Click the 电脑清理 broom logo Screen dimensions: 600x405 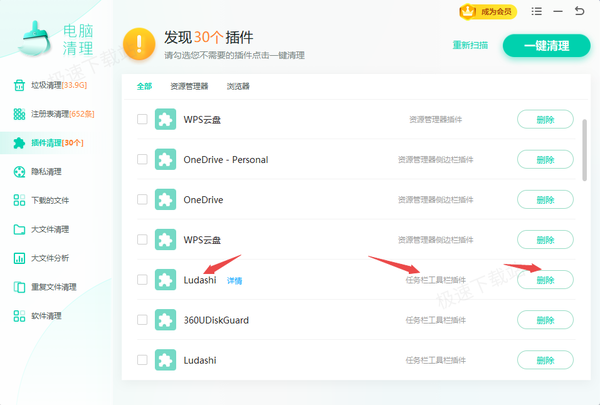(x=34, y=38)
